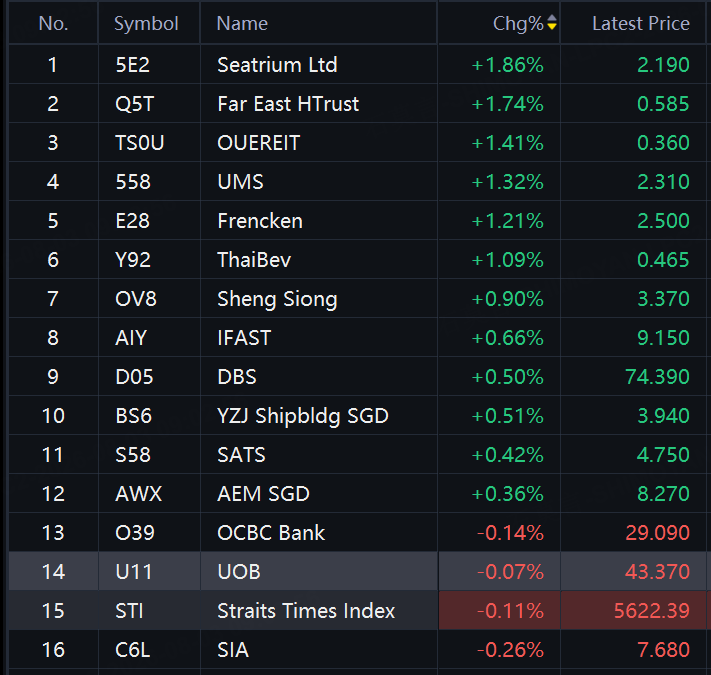The height and width of the screenshot is (675, 711).
Task: Select symbol Y92
Action: click(133, 260)
